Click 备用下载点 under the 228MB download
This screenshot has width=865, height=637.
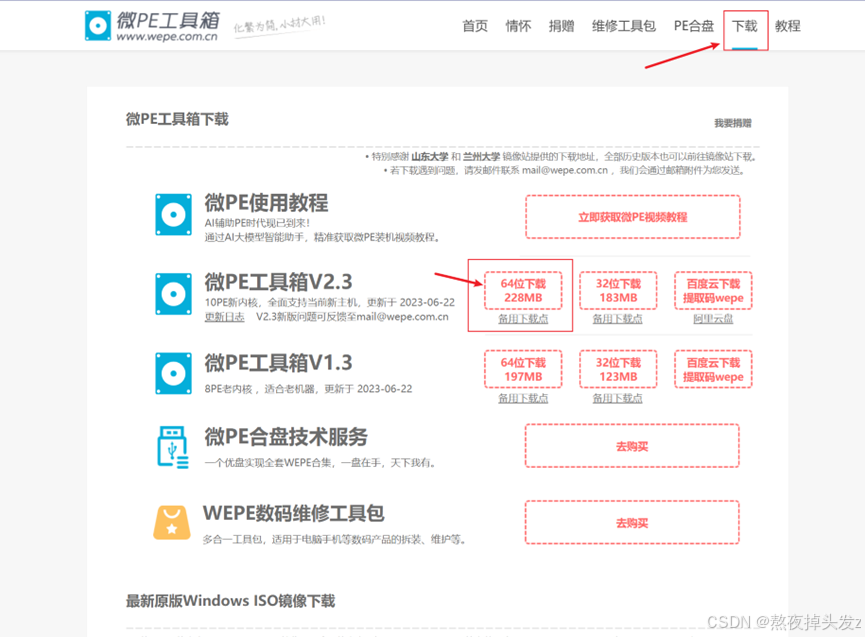(523, 319)
